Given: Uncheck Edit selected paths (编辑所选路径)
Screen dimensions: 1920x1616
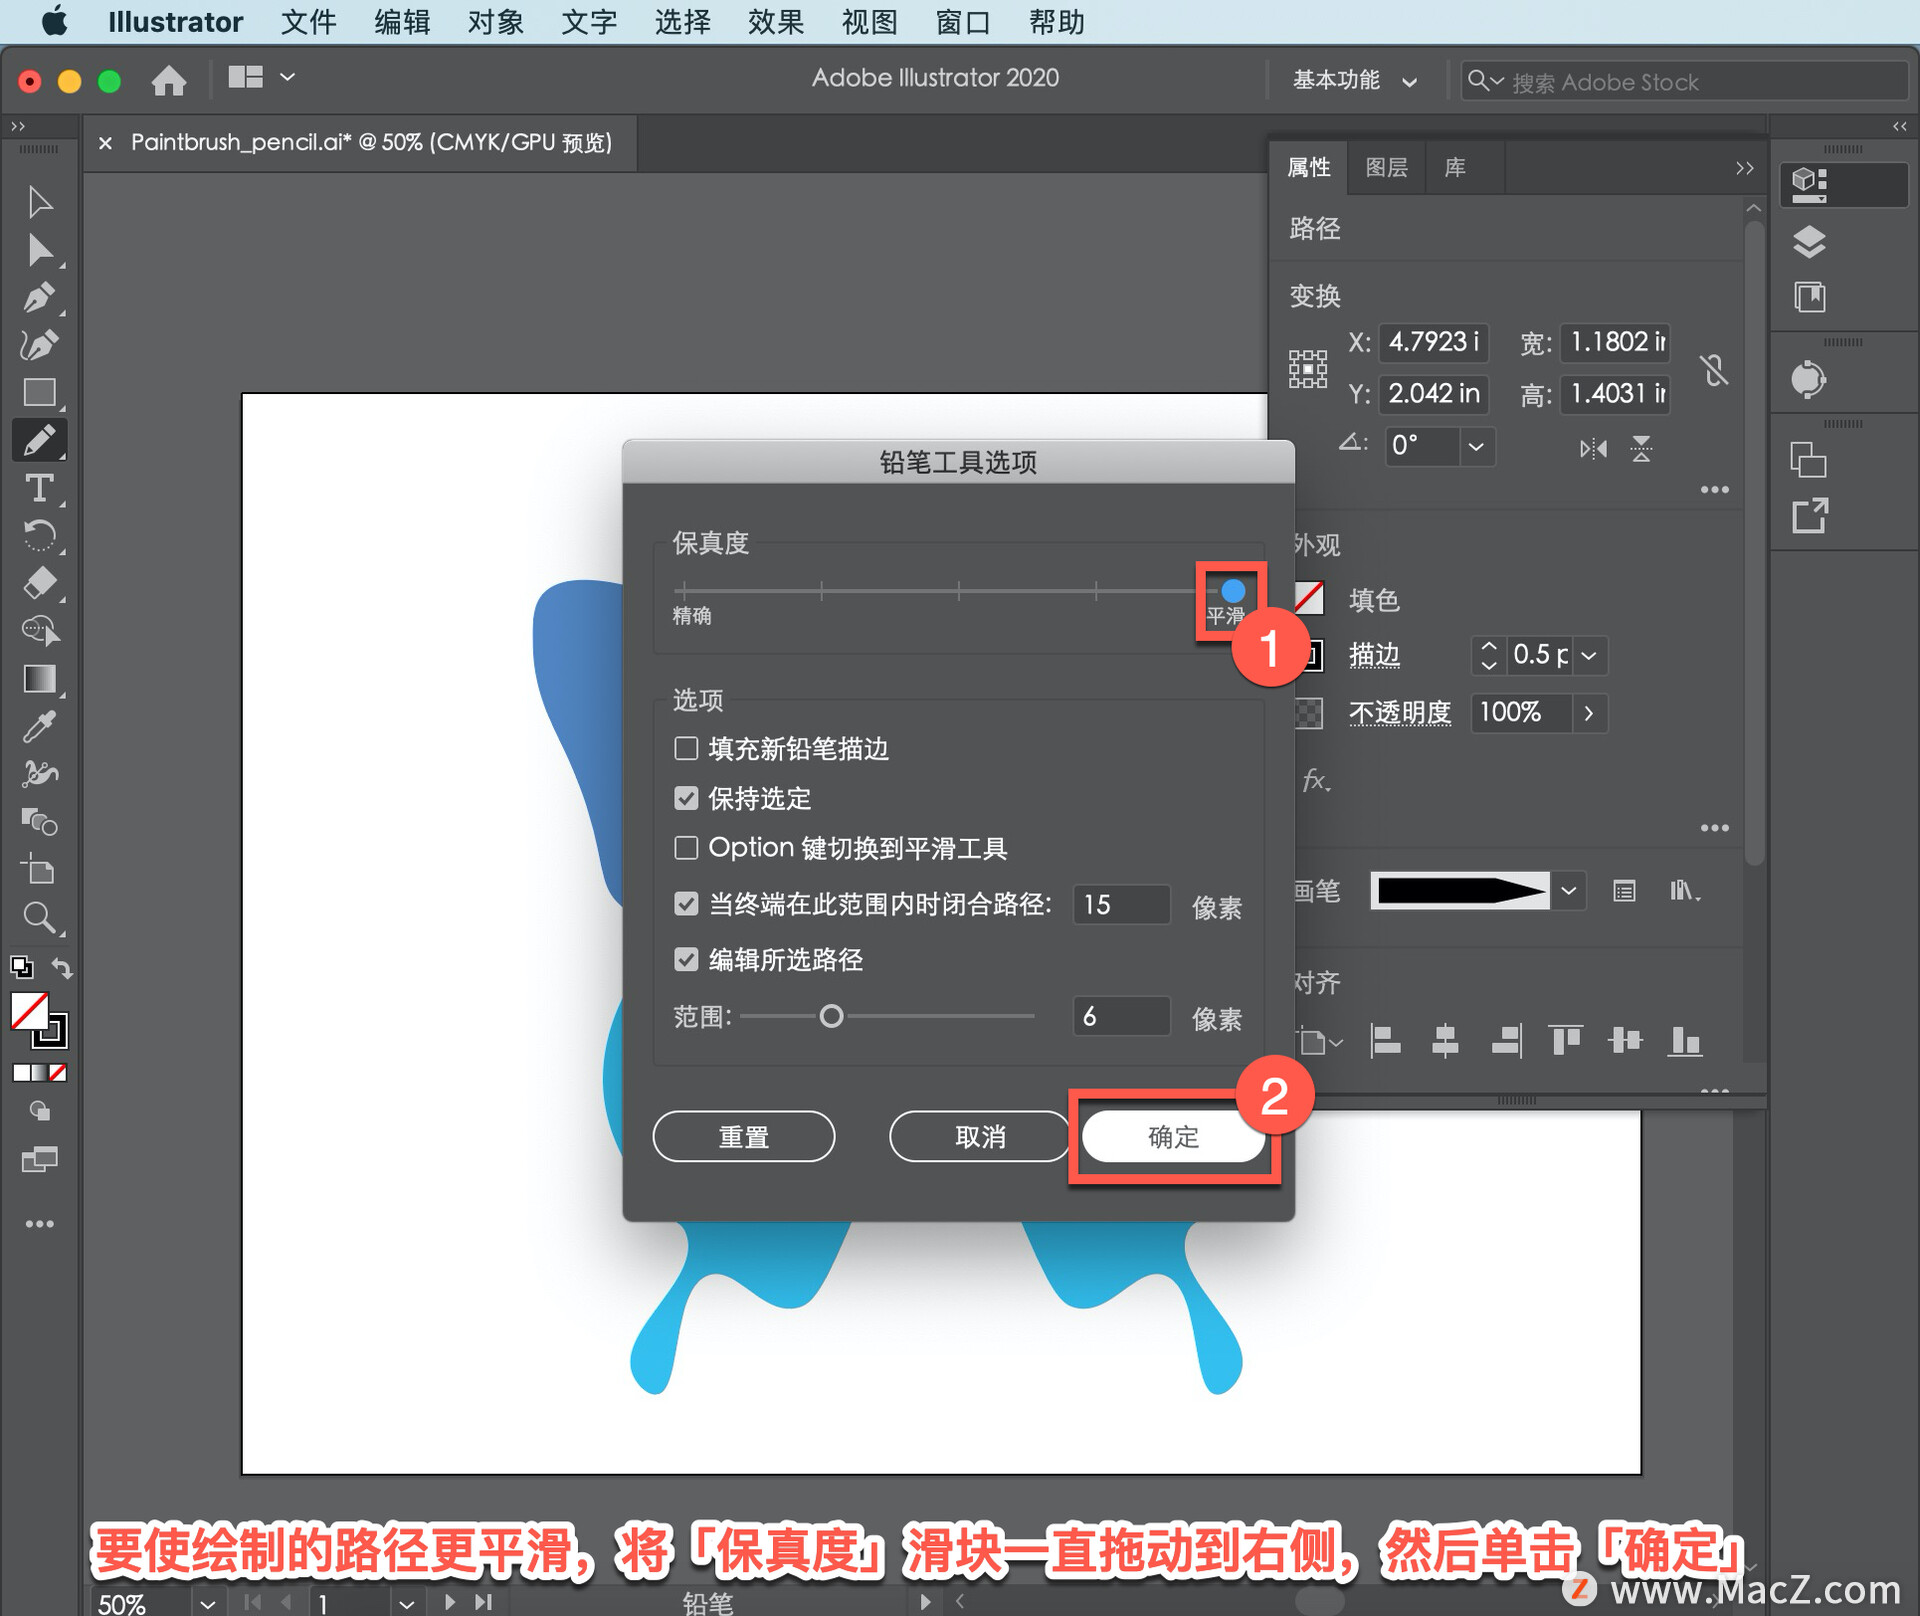Looking at the screenshot, I should (686, 960).
